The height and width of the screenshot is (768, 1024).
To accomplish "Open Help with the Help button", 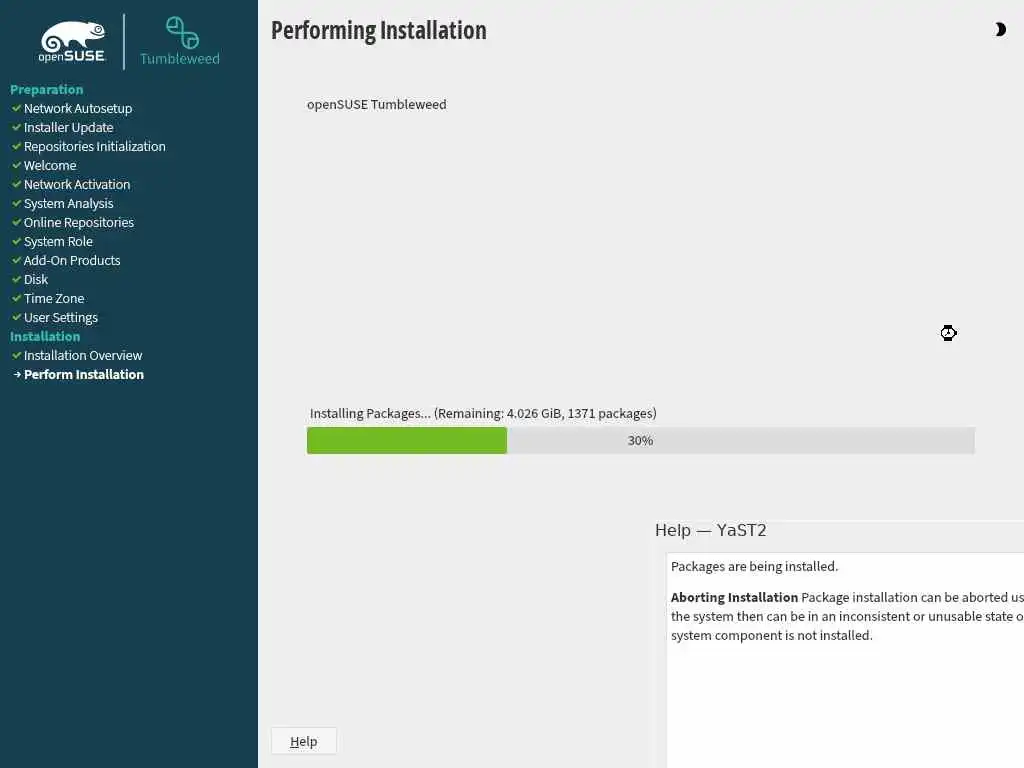I will 304,741.
